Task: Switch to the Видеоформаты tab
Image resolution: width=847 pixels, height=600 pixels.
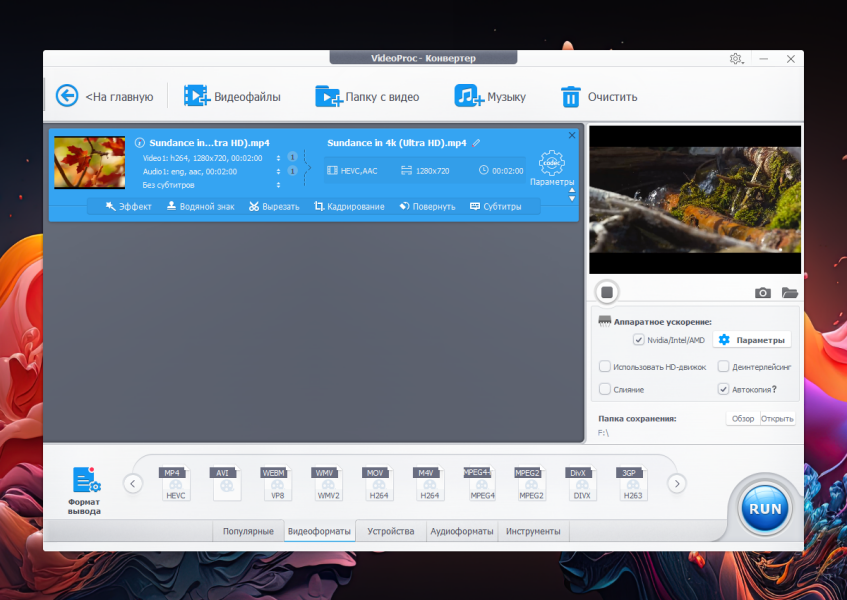Action: 319,531
